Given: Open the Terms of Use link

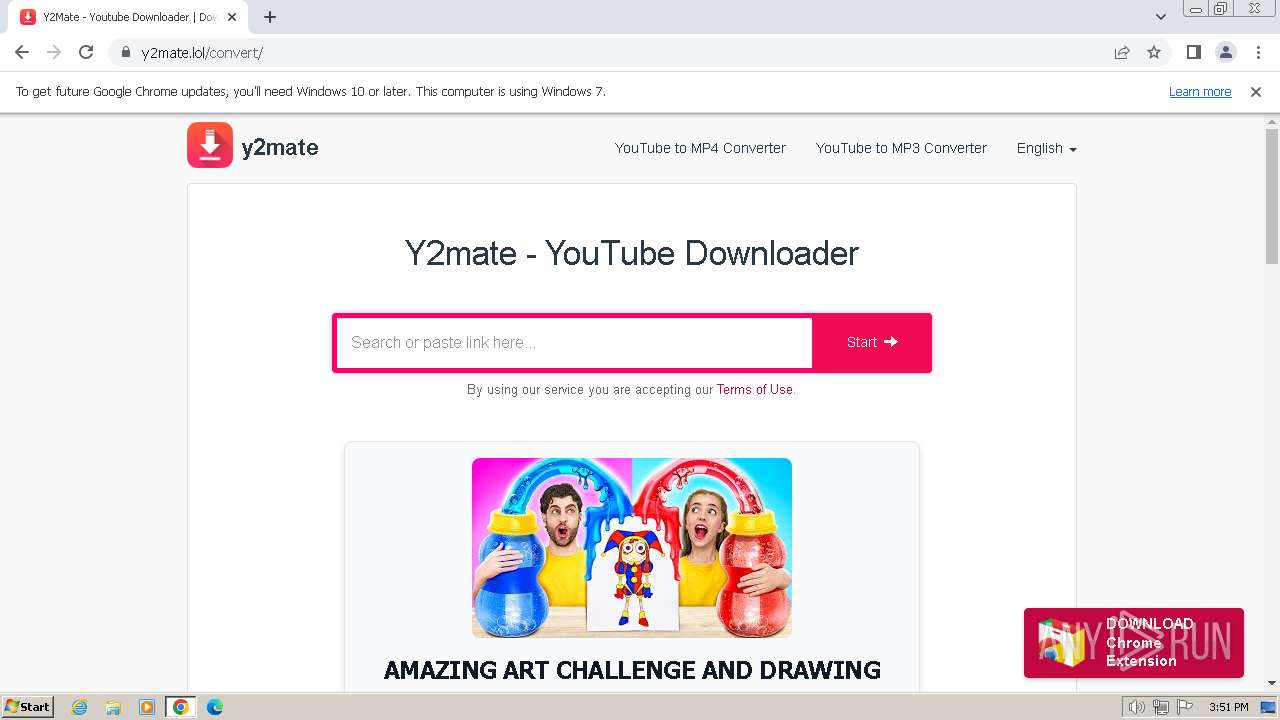Looking at the screenshot, I should [x=754, y=389].
